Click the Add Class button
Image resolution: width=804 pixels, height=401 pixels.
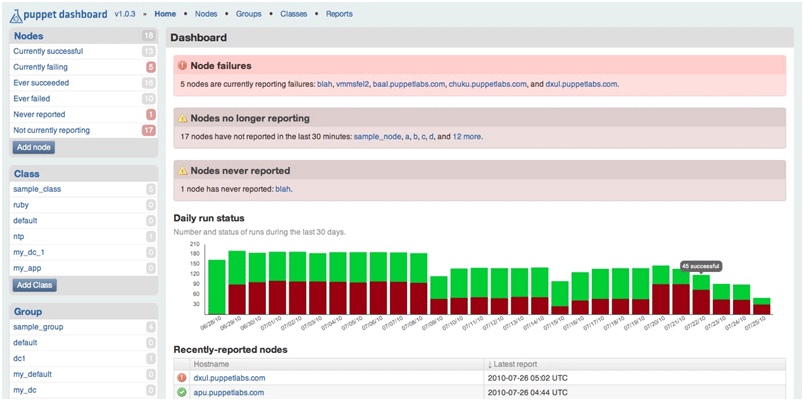35,285
